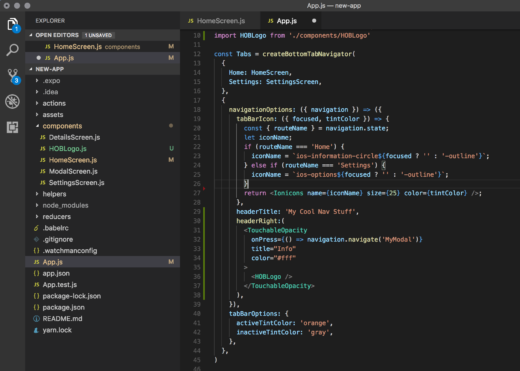Click 'activeTintColor' in tabBarOptions
The height and width of the screenshot is (371, 520).
click(264, 323)
